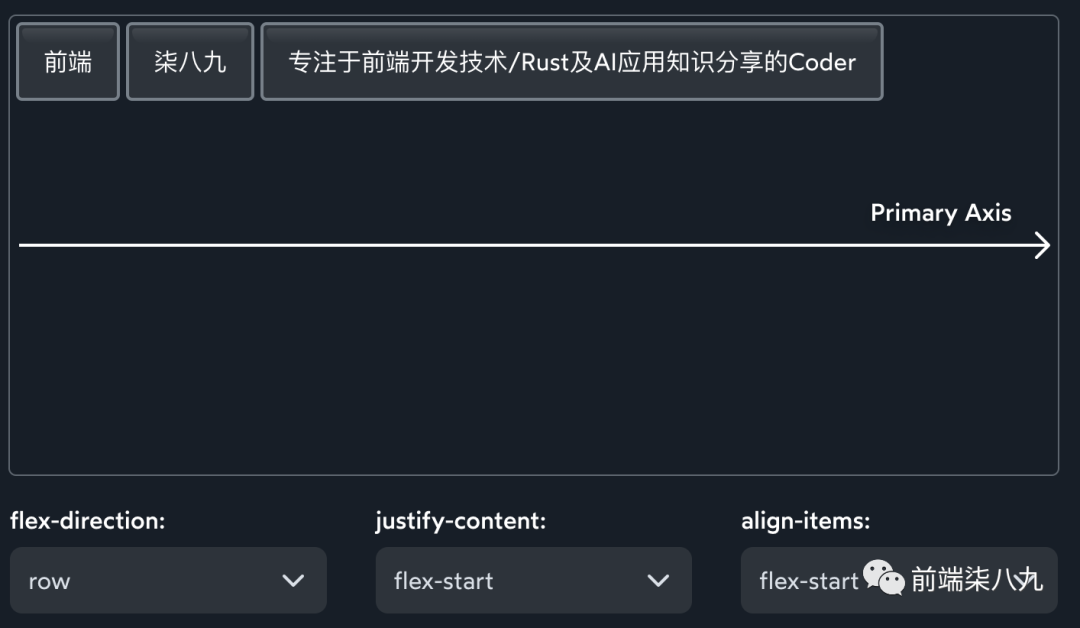The image size is (1080, 628).
Task: Click the 前端 flex item
Action: tap(68, 62)
